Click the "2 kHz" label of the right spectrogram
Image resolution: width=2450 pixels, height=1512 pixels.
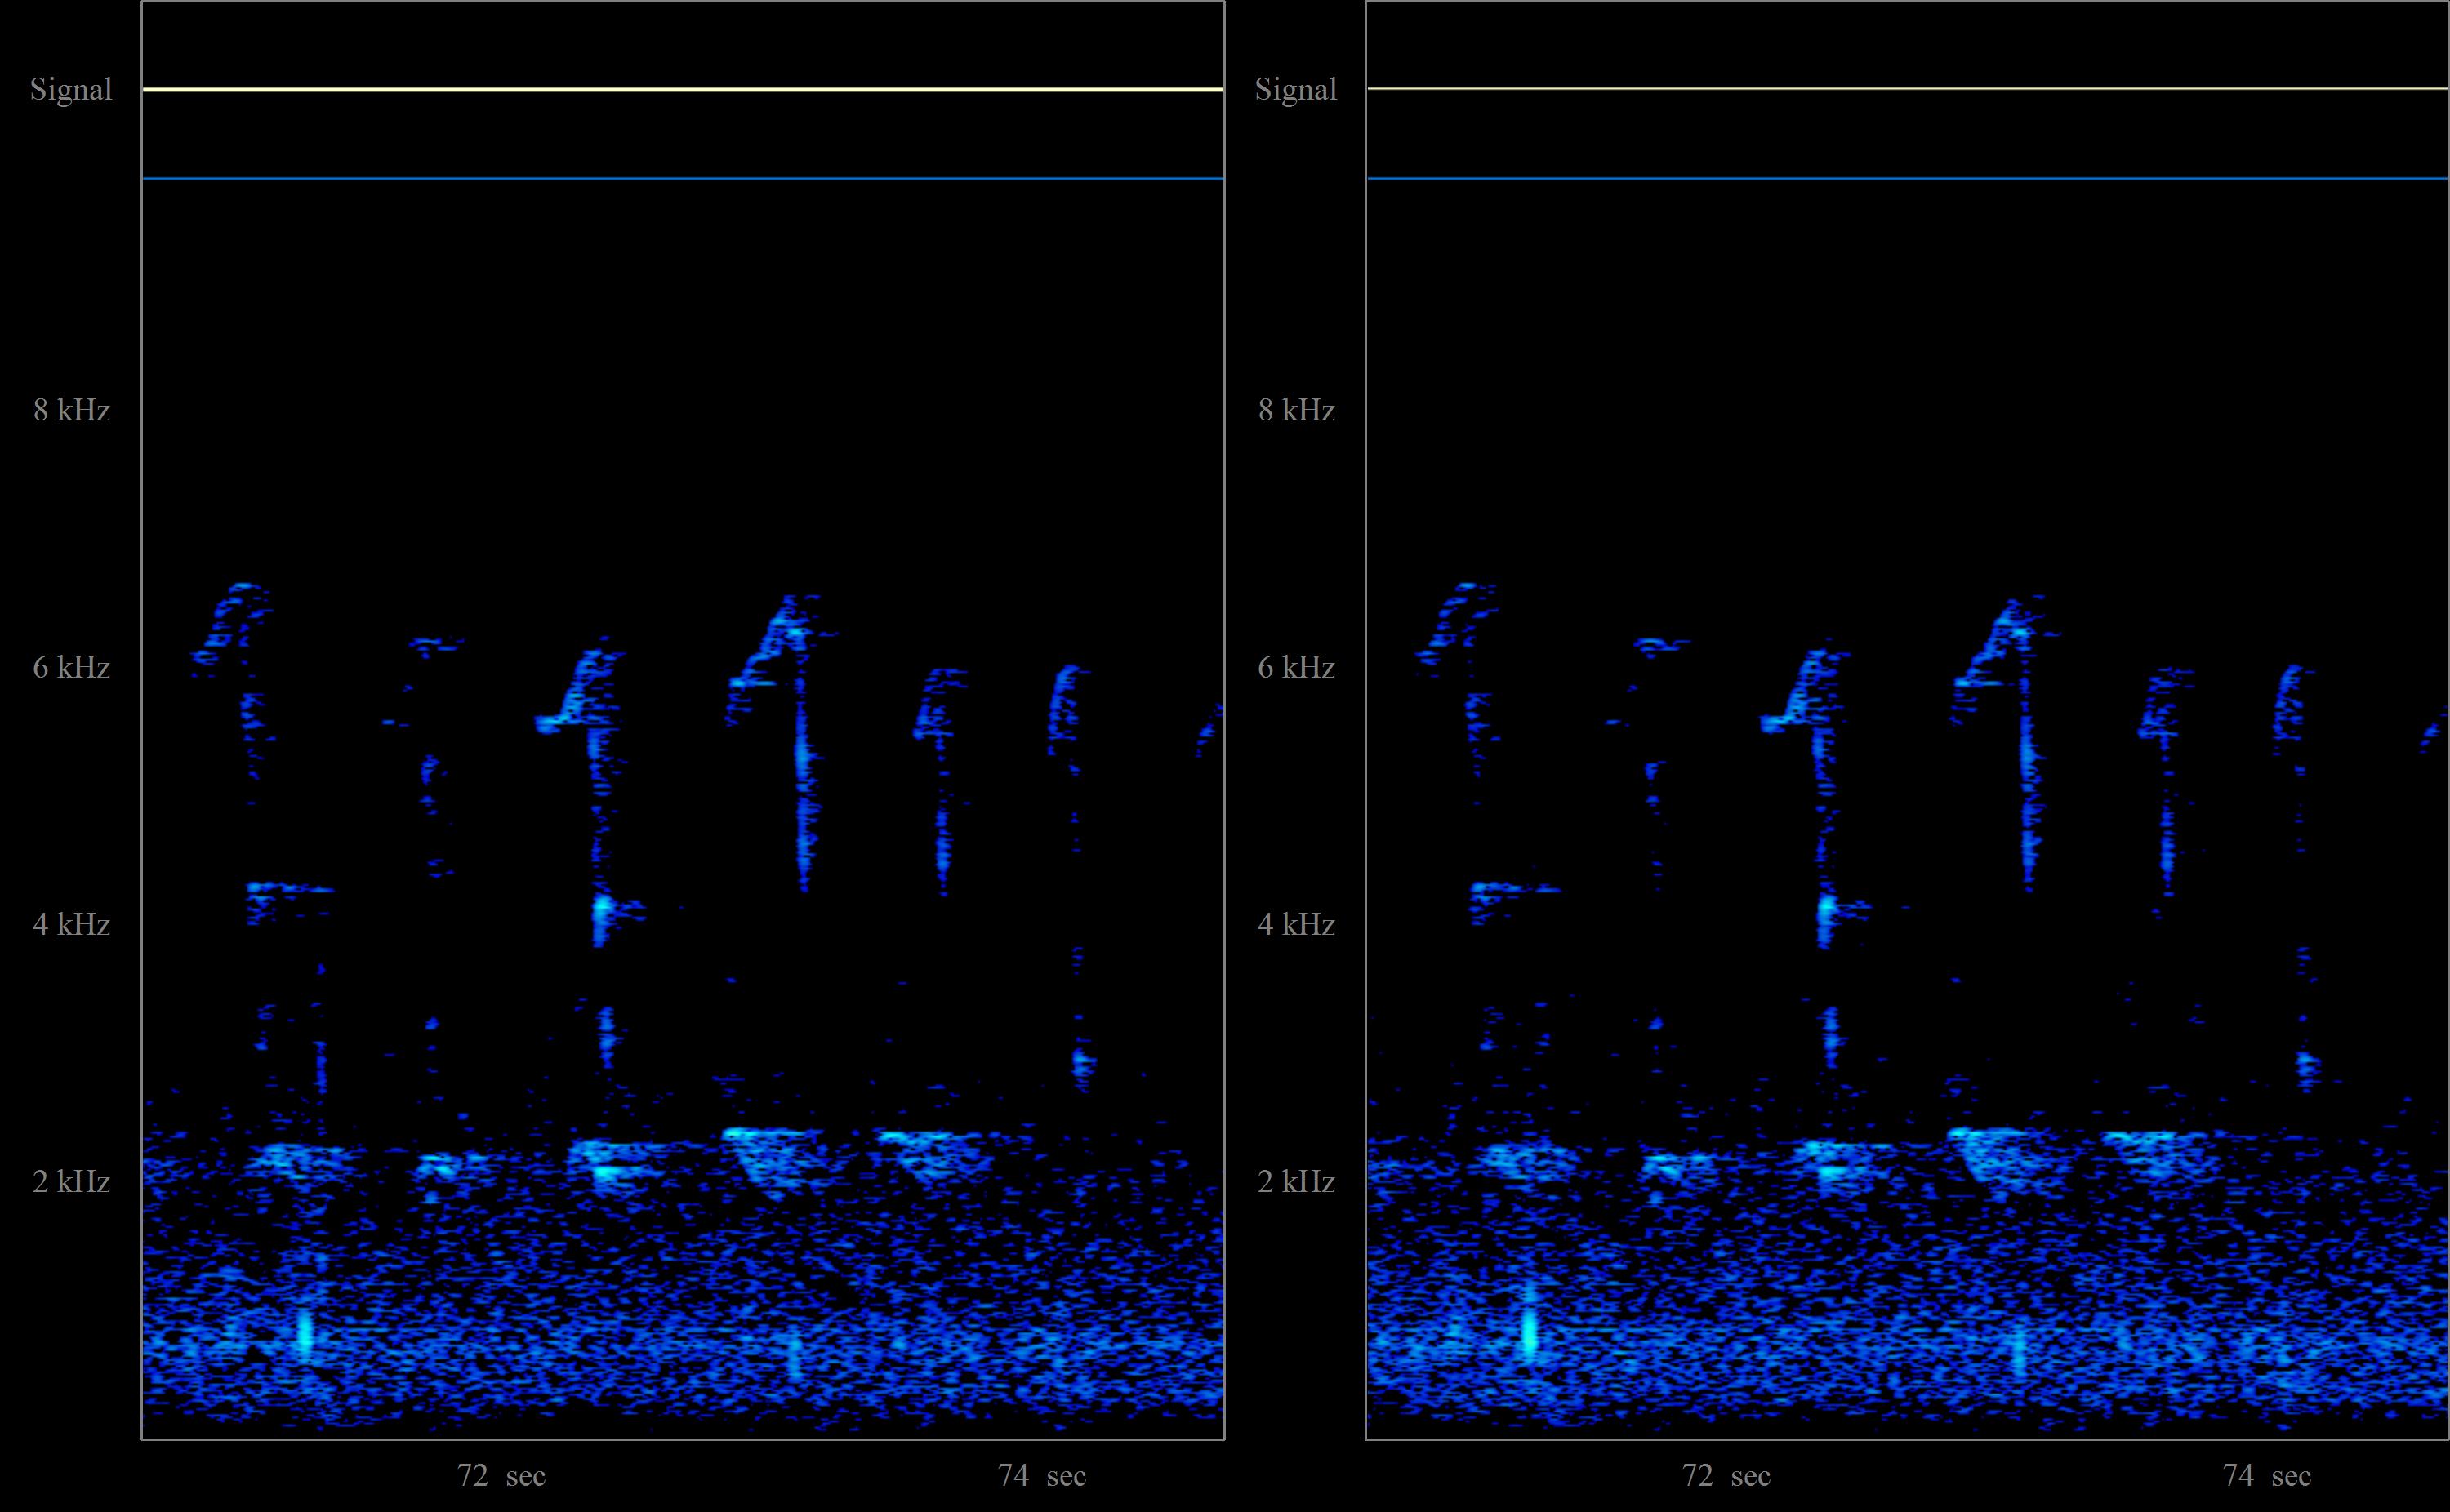tap(1296, 1181)
